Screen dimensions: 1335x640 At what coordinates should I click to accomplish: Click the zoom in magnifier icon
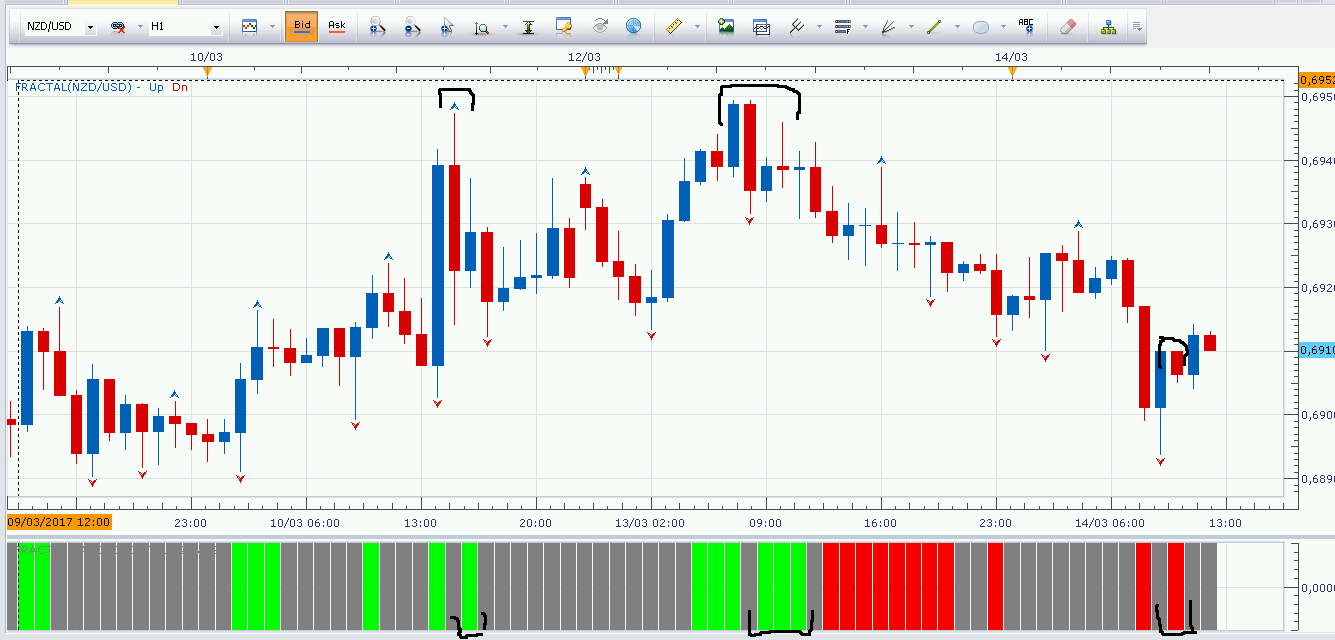(377, 27)
